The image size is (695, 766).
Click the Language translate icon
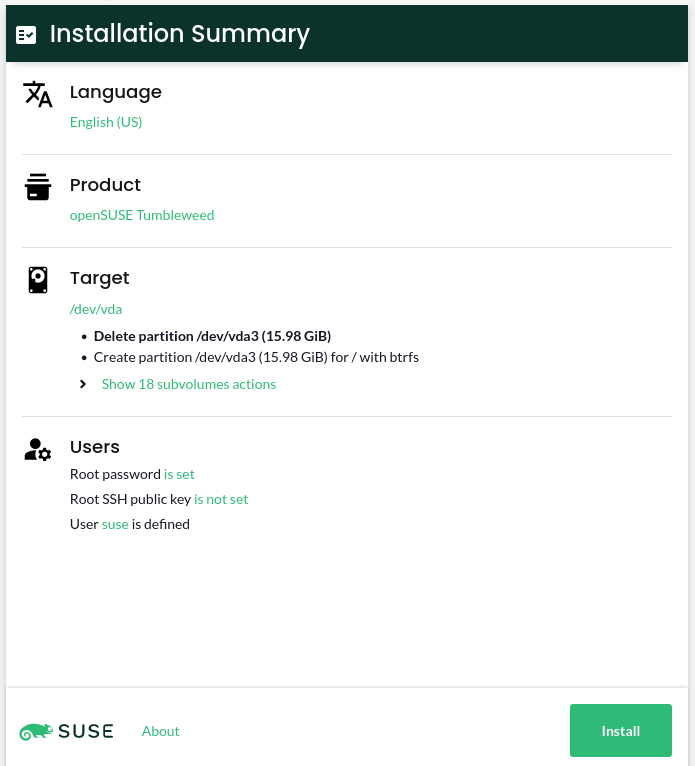point(37,94)
